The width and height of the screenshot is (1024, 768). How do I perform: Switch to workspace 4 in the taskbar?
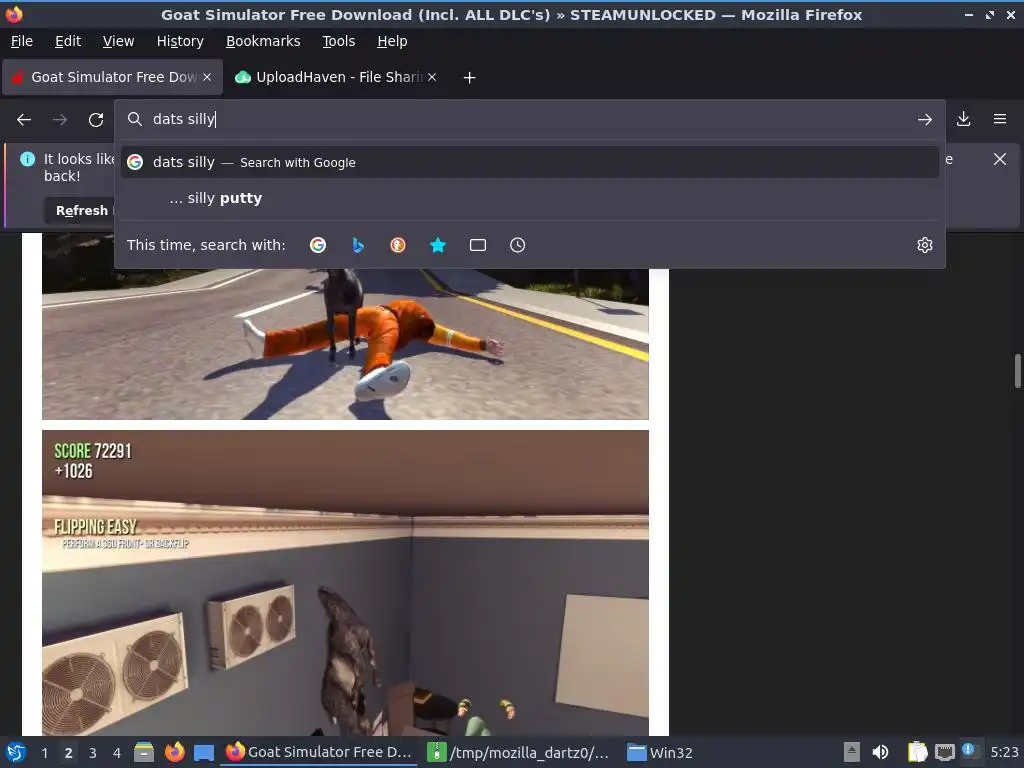(x=117, y=753)
